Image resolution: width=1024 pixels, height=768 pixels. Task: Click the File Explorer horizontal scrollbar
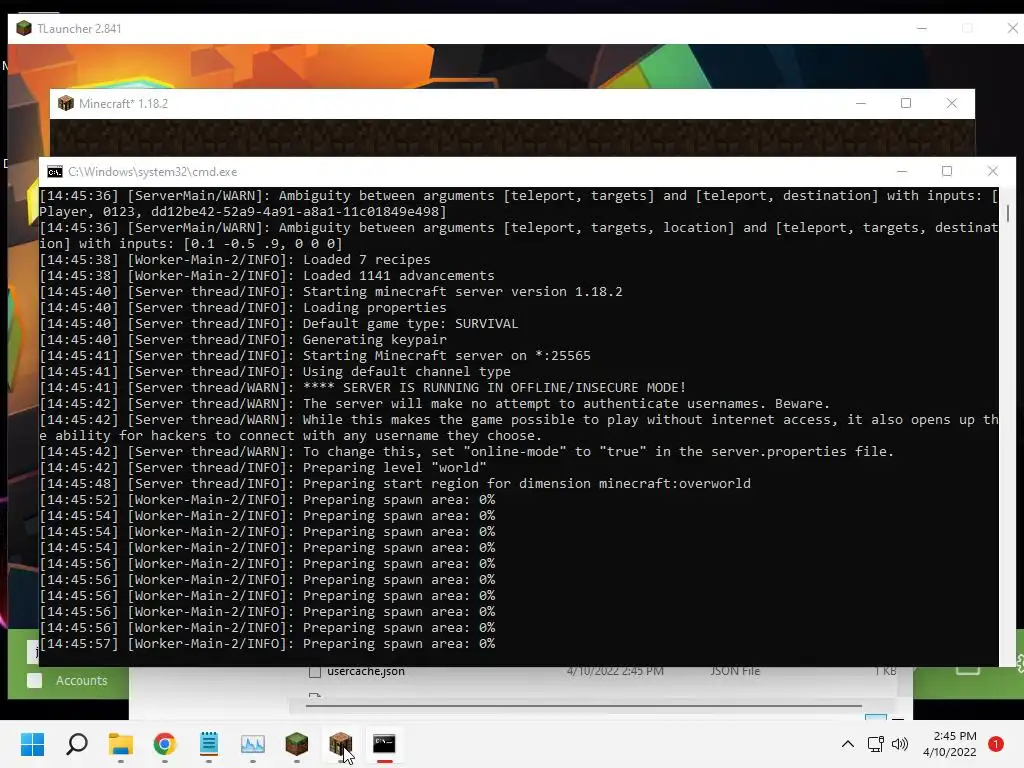[x=583, y=706]
